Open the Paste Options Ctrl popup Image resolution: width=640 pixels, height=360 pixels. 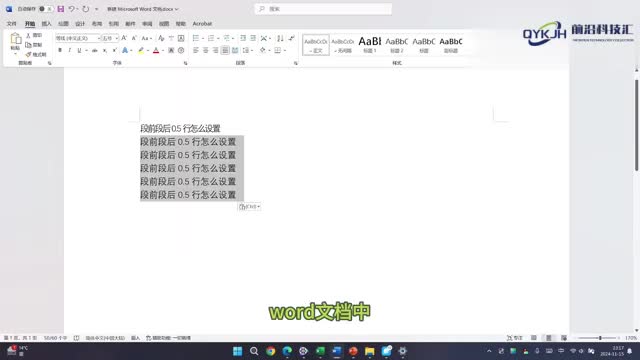tap(249, 207)
